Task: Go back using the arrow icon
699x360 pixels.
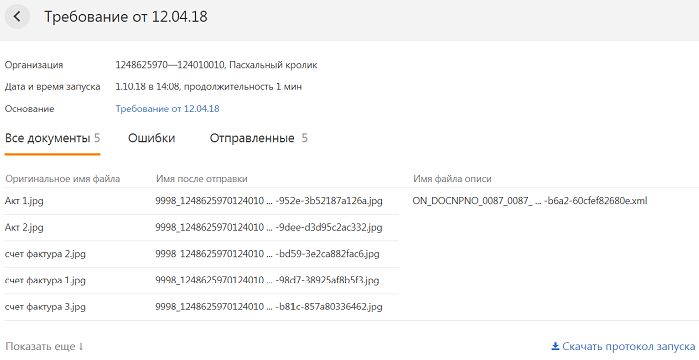Action: [x=17, y=17]
